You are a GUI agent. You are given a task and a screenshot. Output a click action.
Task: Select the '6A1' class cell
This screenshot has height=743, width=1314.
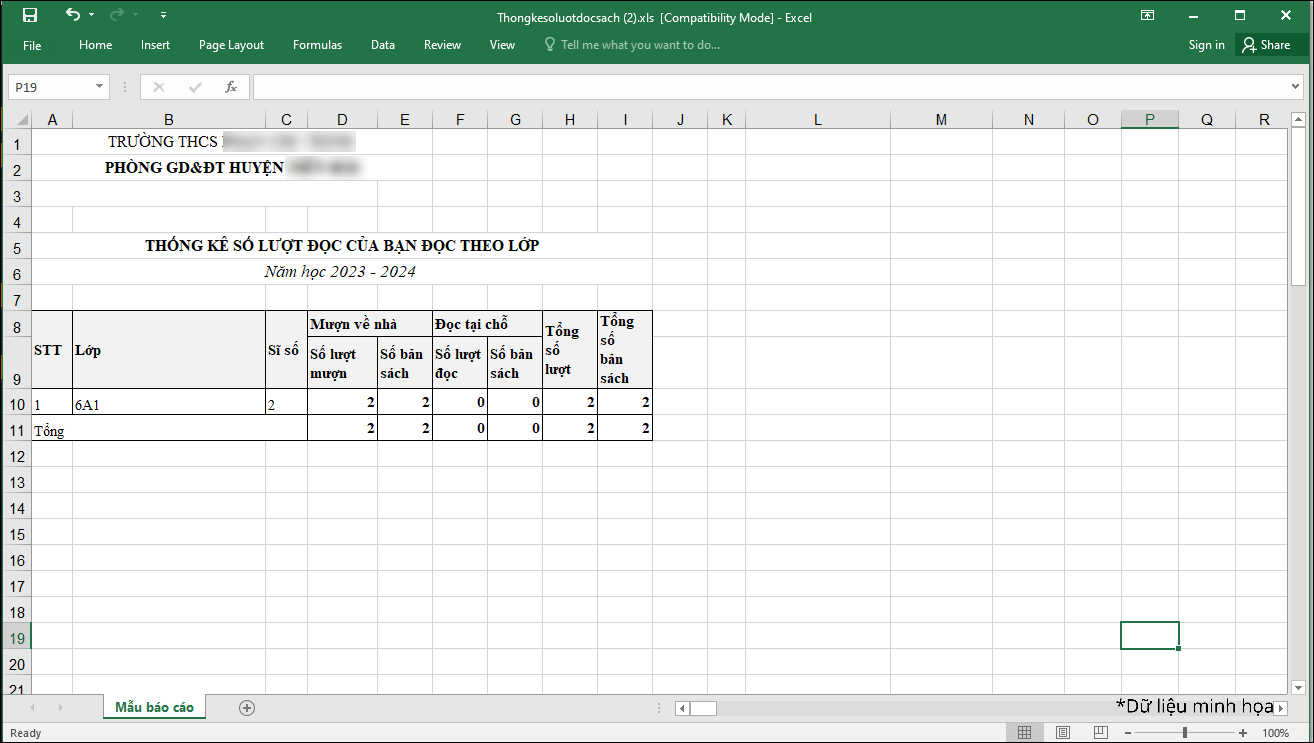tap(169, 402)
